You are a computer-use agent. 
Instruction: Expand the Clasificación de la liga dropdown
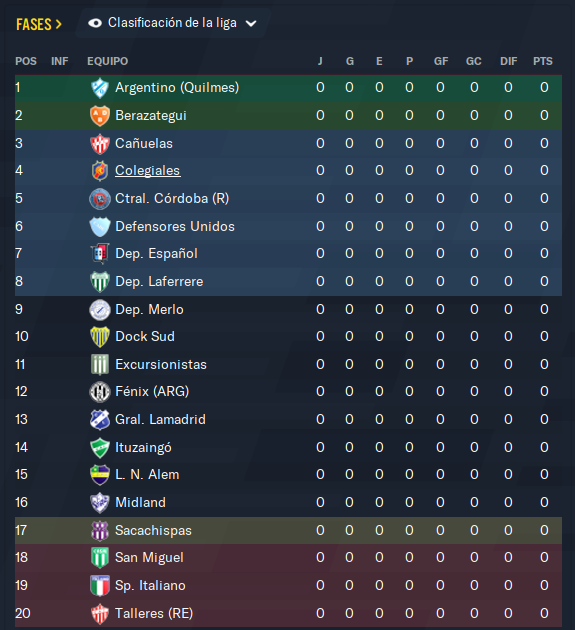pos(173,23)
